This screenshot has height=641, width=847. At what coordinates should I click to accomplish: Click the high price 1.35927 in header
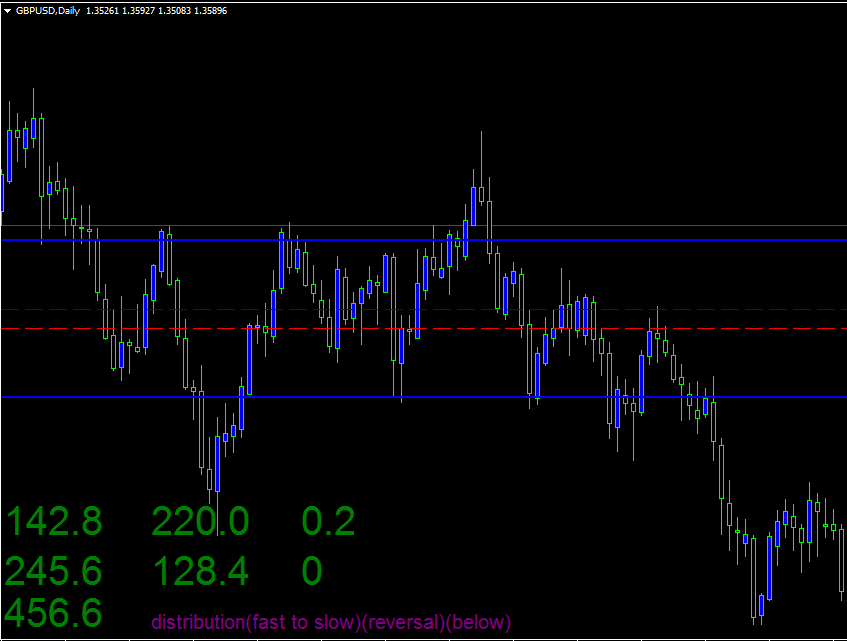pyautogui.click(x=138, y=11)
